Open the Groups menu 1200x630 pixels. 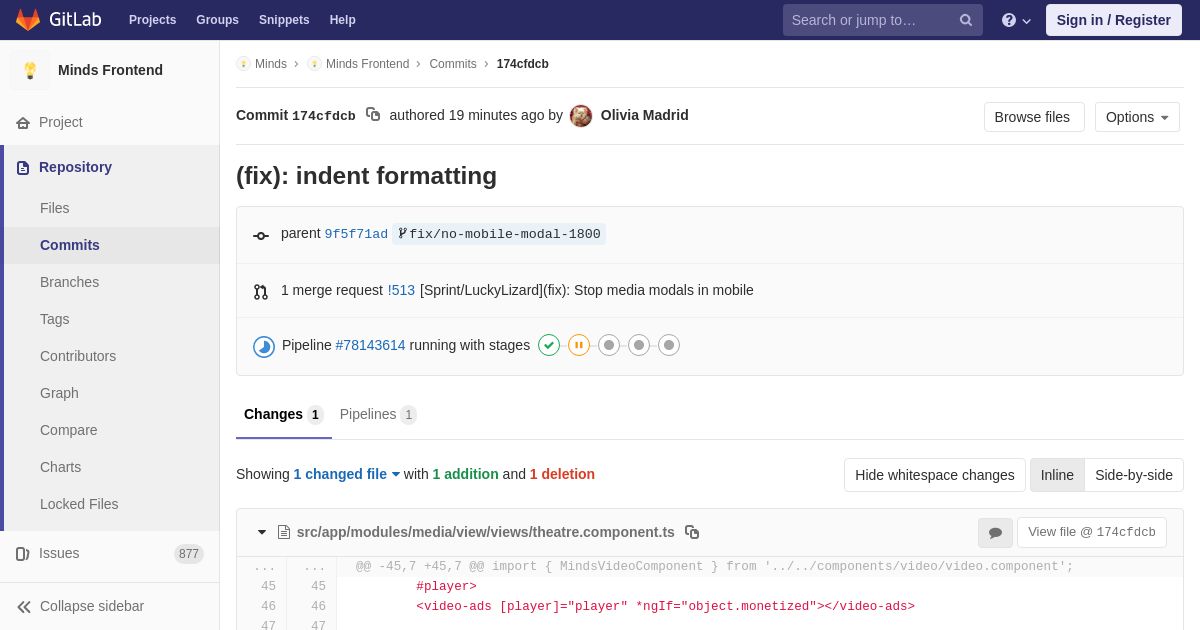click(x=217, y=20)
